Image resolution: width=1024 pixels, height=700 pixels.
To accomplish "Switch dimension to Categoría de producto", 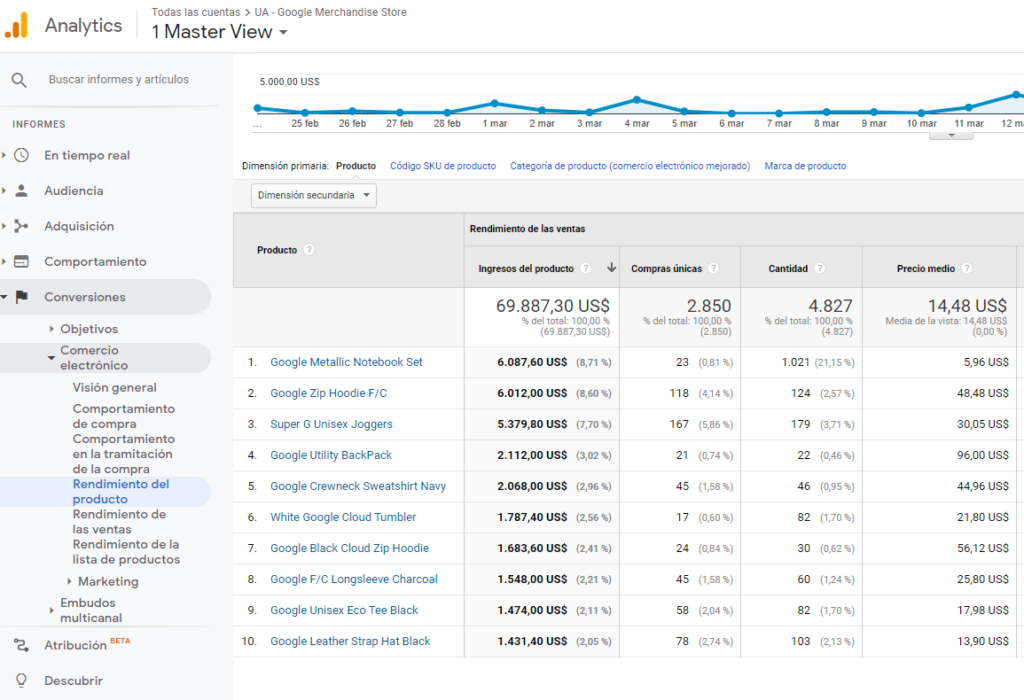I will coord(630,166).
